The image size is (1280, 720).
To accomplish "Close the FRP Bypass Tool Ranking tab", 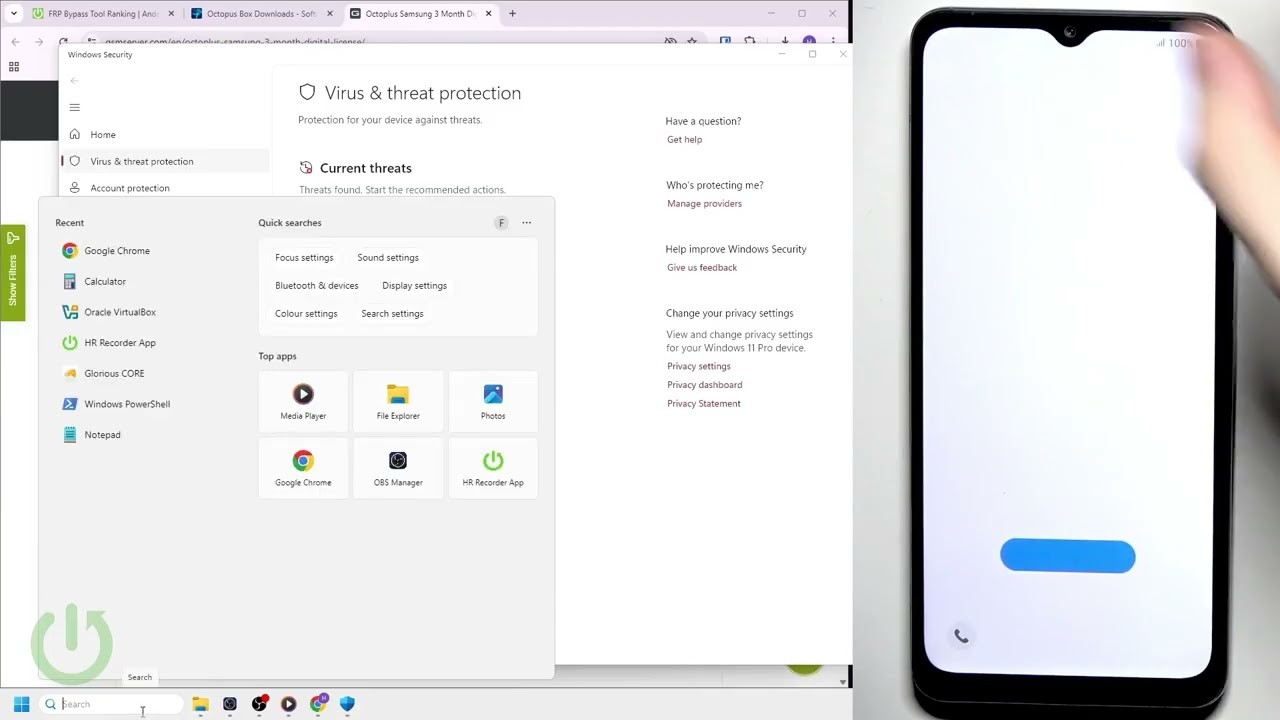I will (171, 14).
